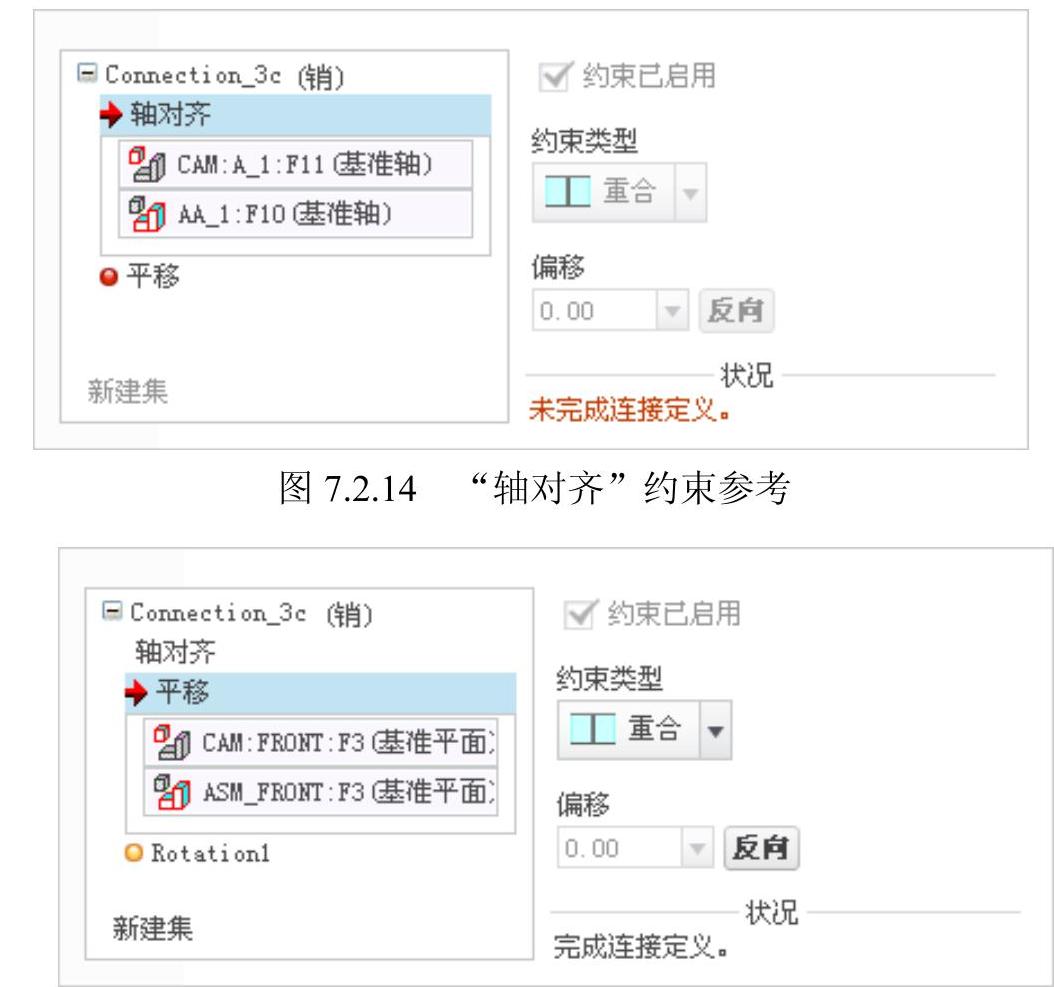Screen dimensions: 1054x987
Task: Click the AA_1:F10 assembly reference icon
Action: 147,214
